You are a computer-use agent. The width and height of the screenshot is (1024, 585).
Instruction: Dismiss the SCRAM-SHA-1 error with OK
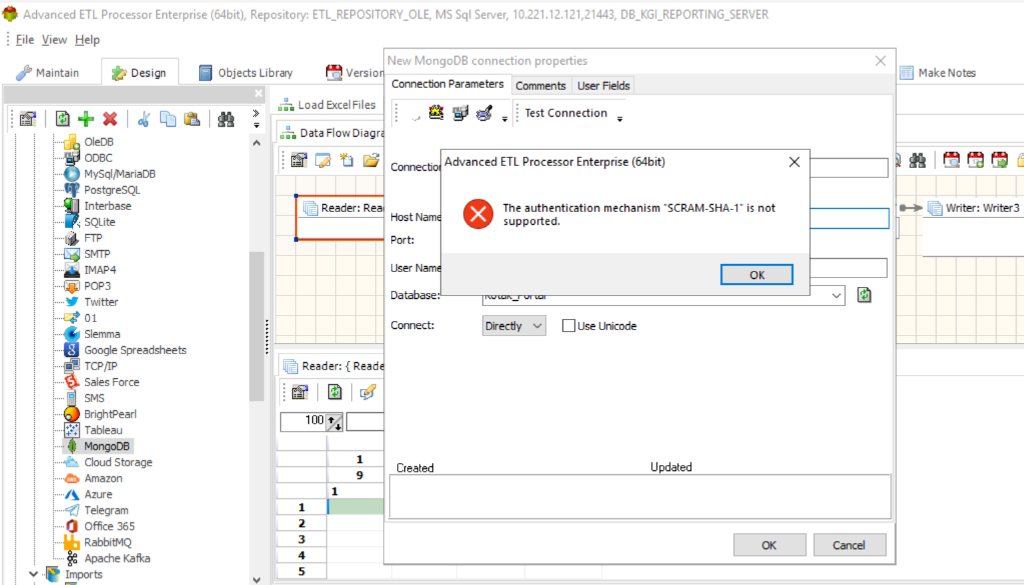click(756, 275)
